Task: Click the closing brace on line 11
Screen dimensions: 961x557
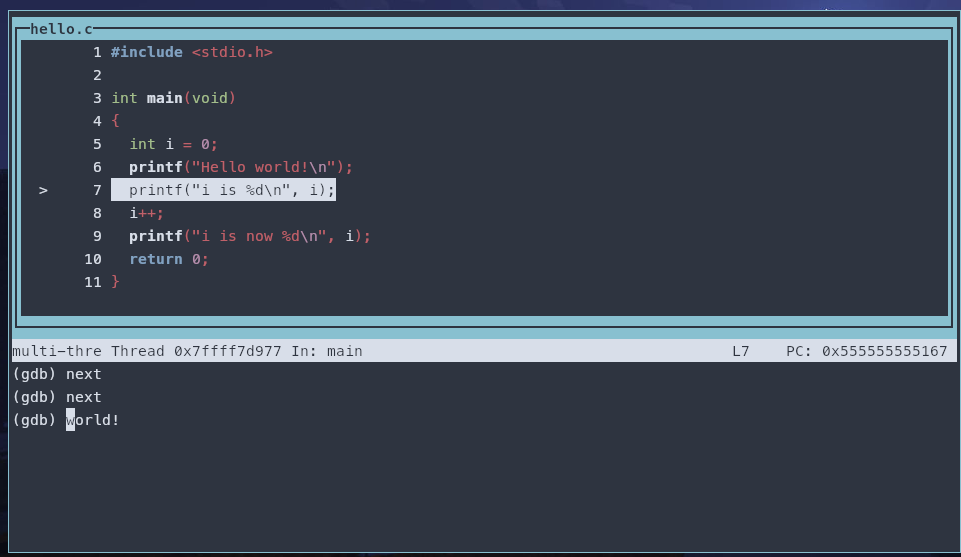Action: click(115, 282)
